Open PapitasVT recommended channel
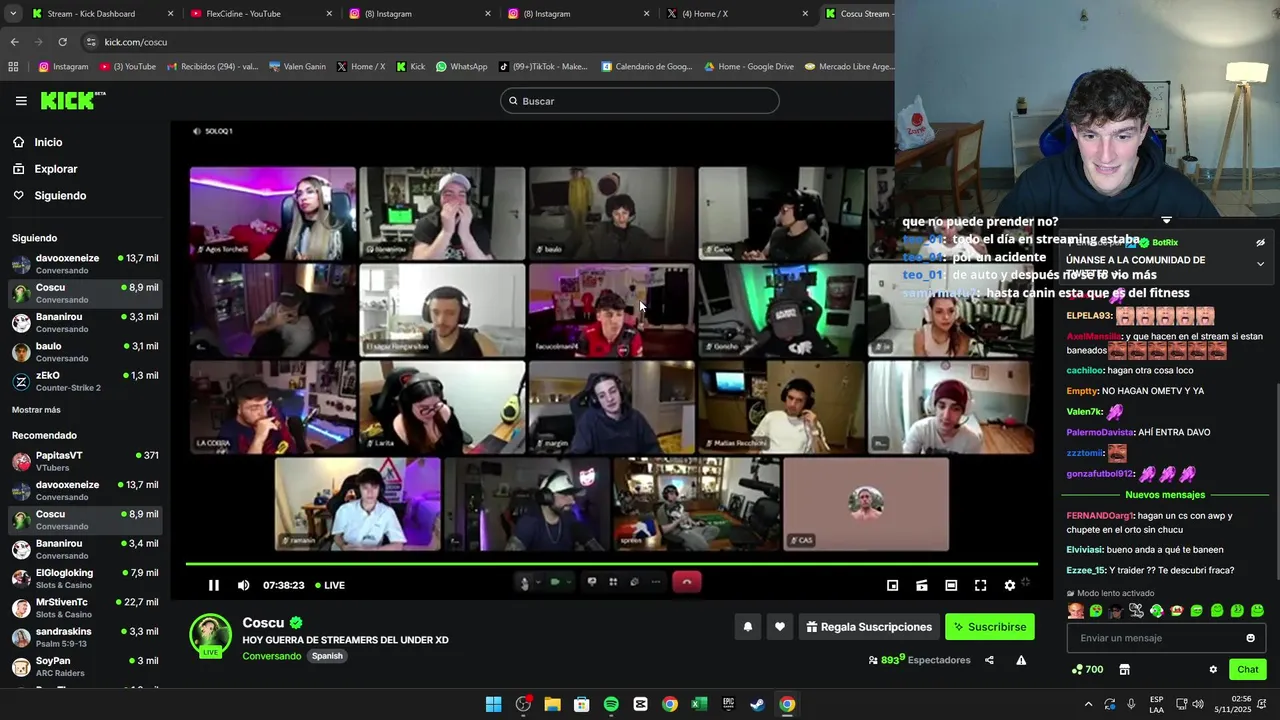 click(85, 461)
